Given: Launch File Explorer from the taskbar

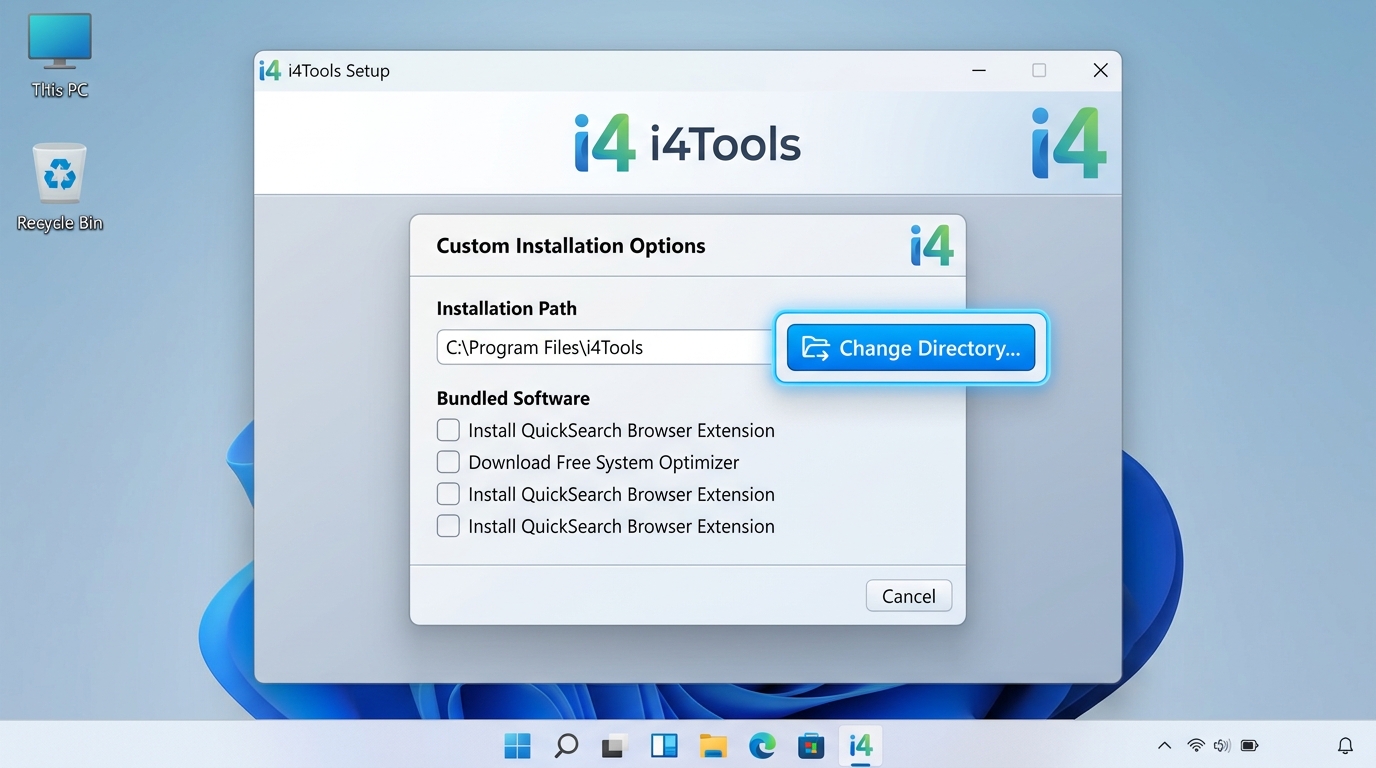Looking at the screenshot, I should [x=713, y=746].
